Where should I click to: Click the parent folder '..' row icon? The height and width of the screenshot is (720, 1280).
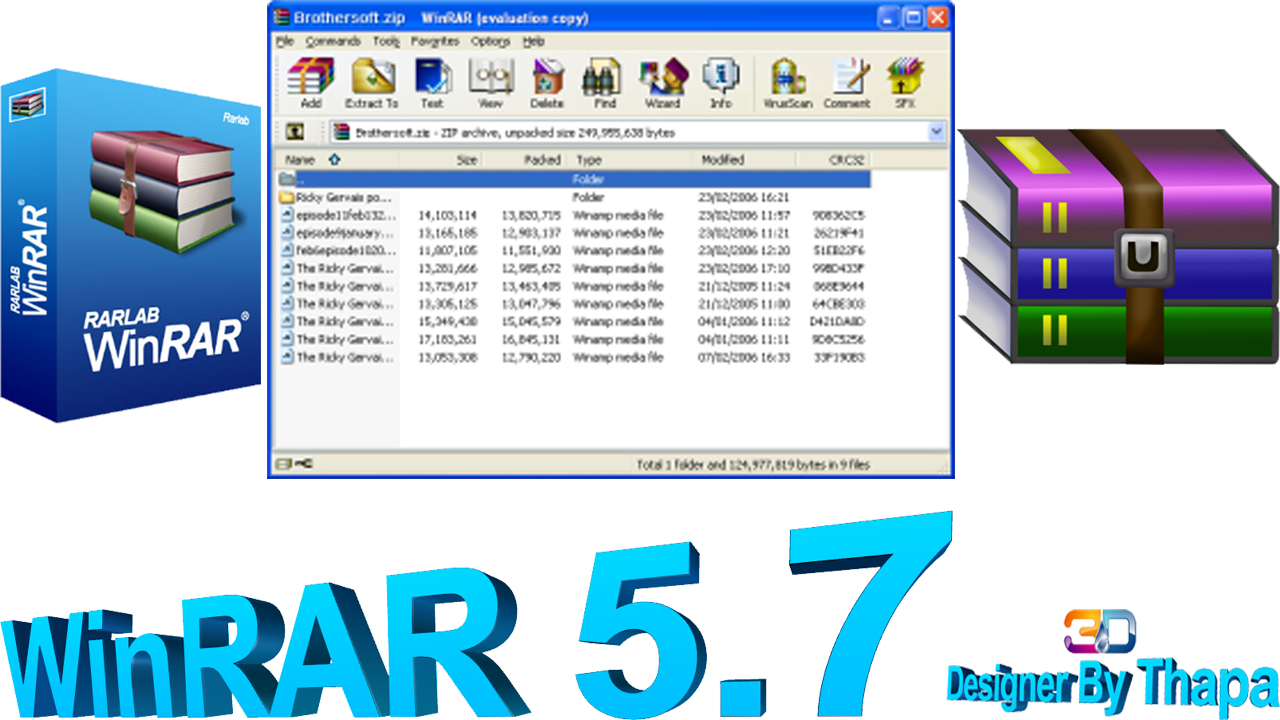[287, 179]
